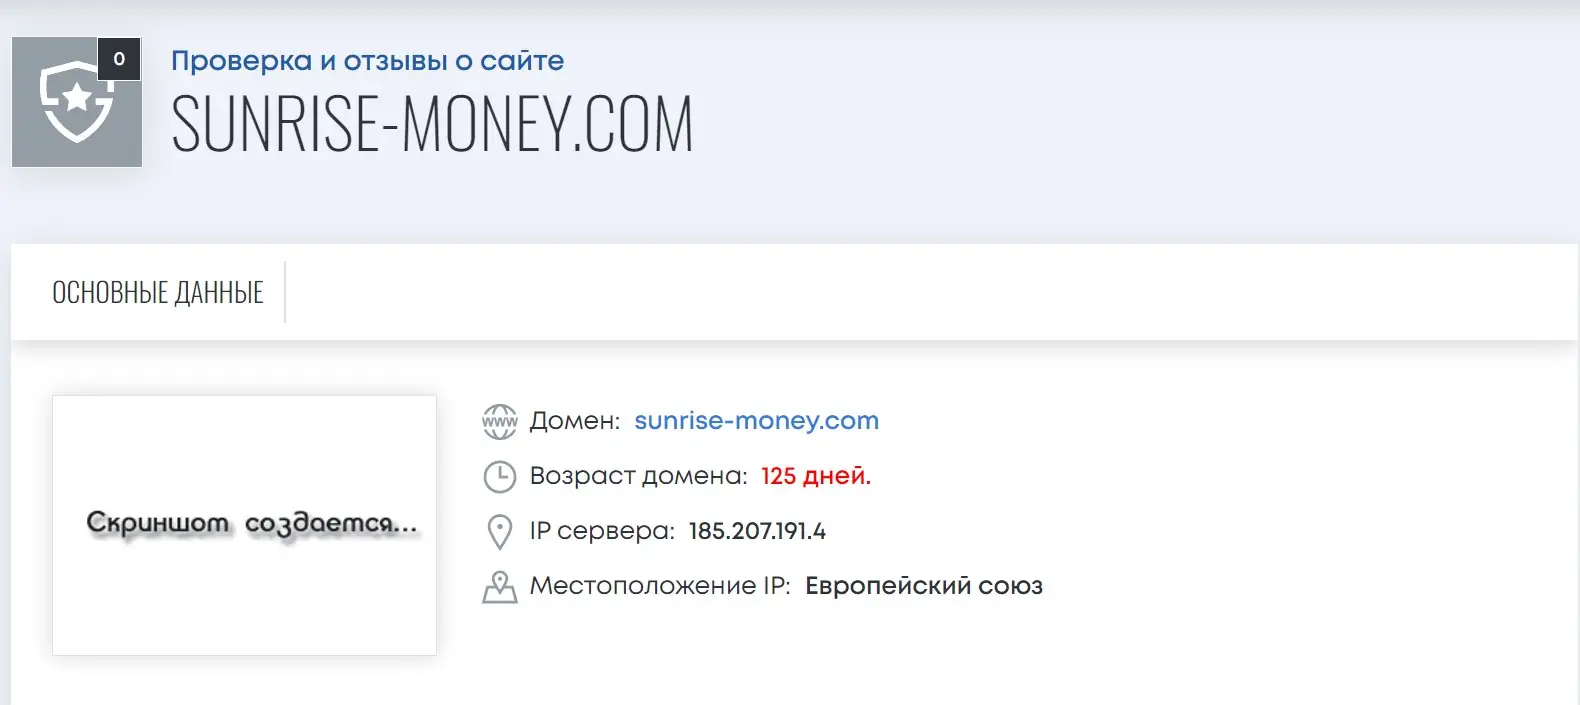Click the Возраст домена label
1580x705 pixels.
[639, 476]
